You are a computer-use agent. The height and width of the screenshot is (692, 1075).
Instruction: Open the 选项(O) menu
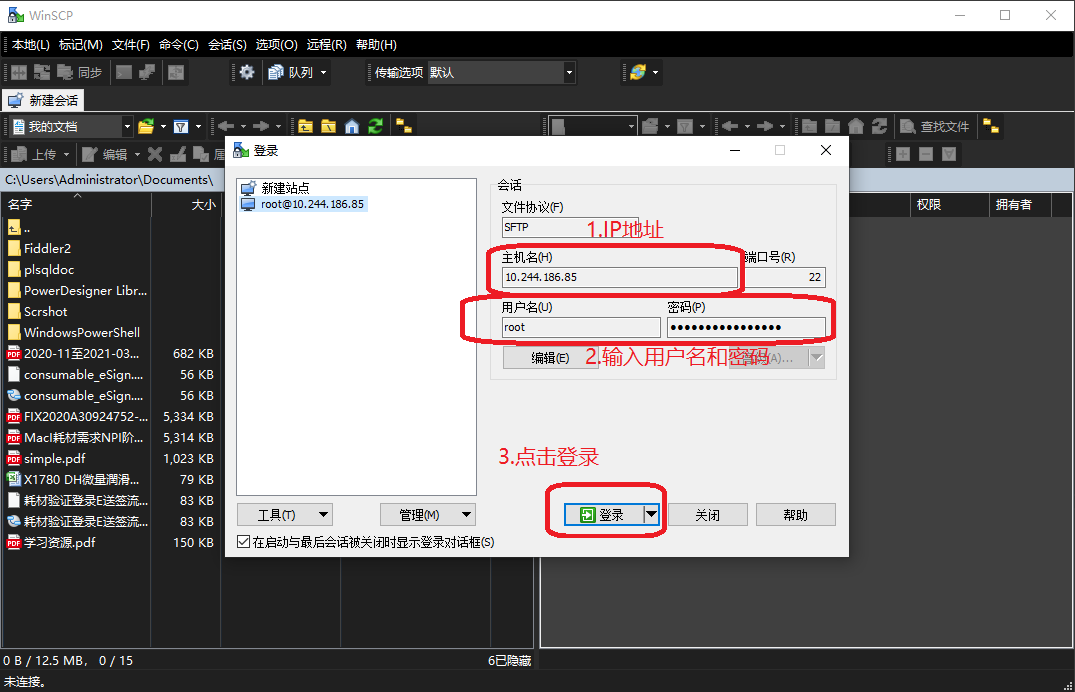[x=277, y=45]
